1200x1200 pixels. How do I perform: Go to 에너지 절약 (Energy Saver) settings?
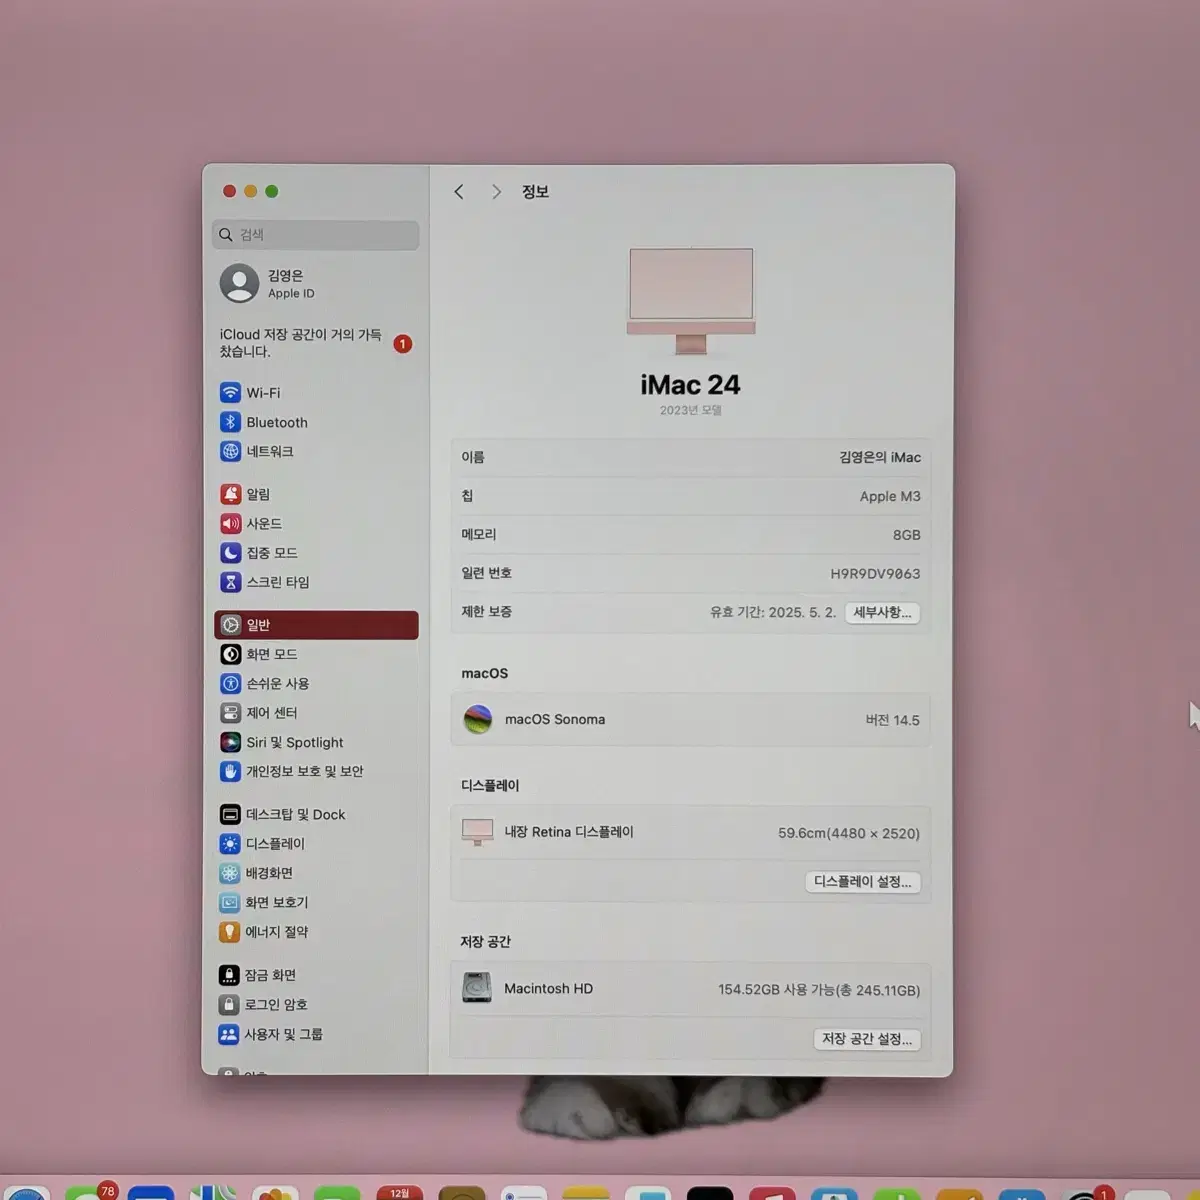[x=316, y=931]
